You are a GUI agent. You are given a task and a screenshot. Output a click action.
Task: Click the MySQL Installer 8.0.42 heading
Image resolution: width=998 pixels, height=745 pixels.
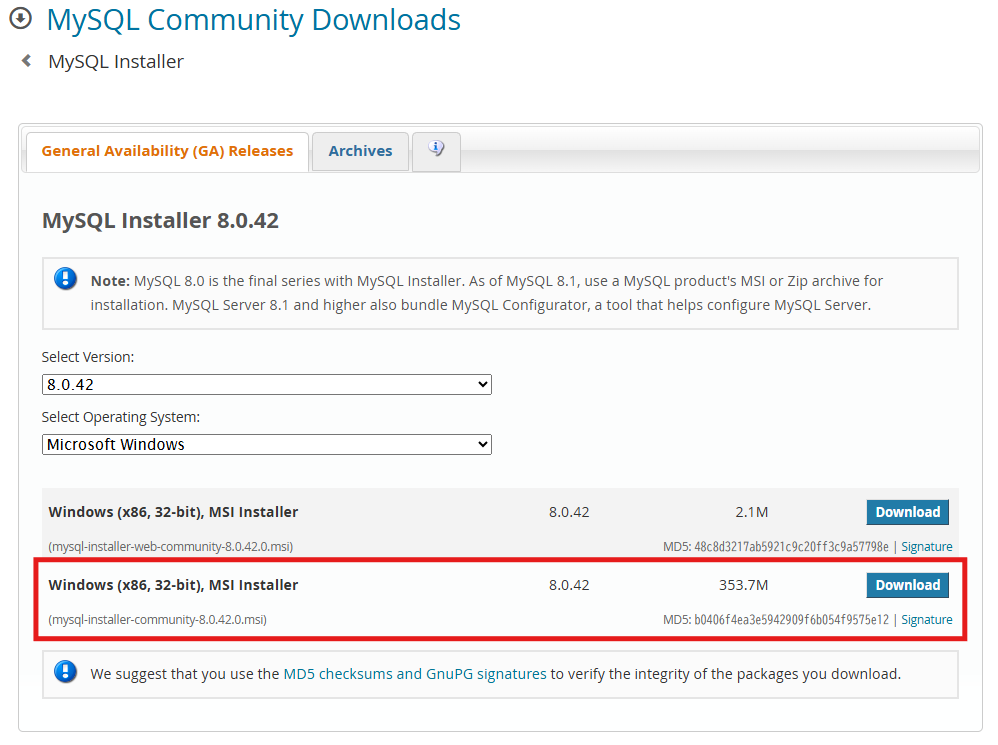[160, 221]
